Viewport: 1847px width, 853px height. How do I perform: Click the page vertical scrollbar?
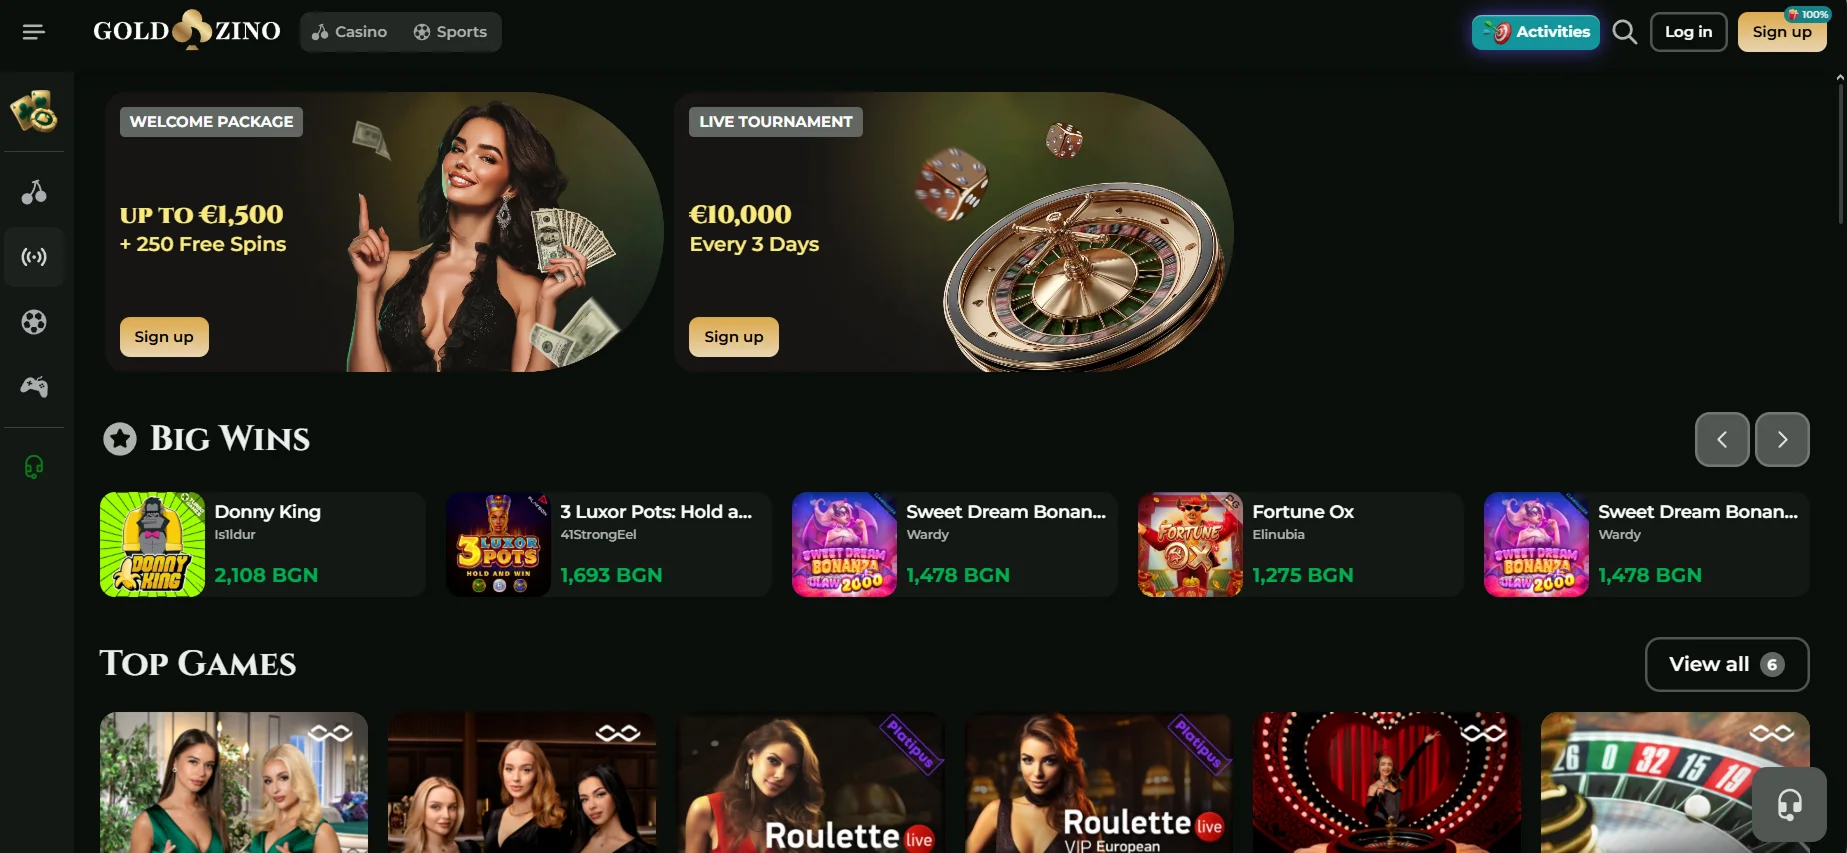(x=1840, y=150)
